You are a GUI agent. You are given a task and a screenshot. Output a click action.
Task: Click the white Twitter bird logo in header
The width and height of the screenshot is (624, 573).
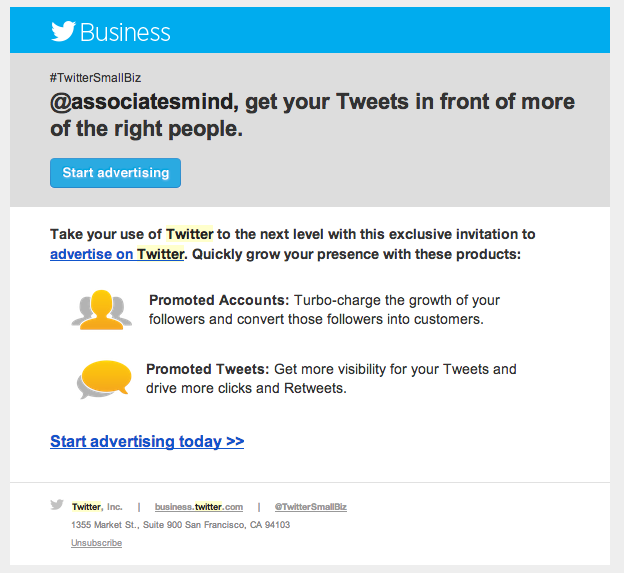pos(63,31)
